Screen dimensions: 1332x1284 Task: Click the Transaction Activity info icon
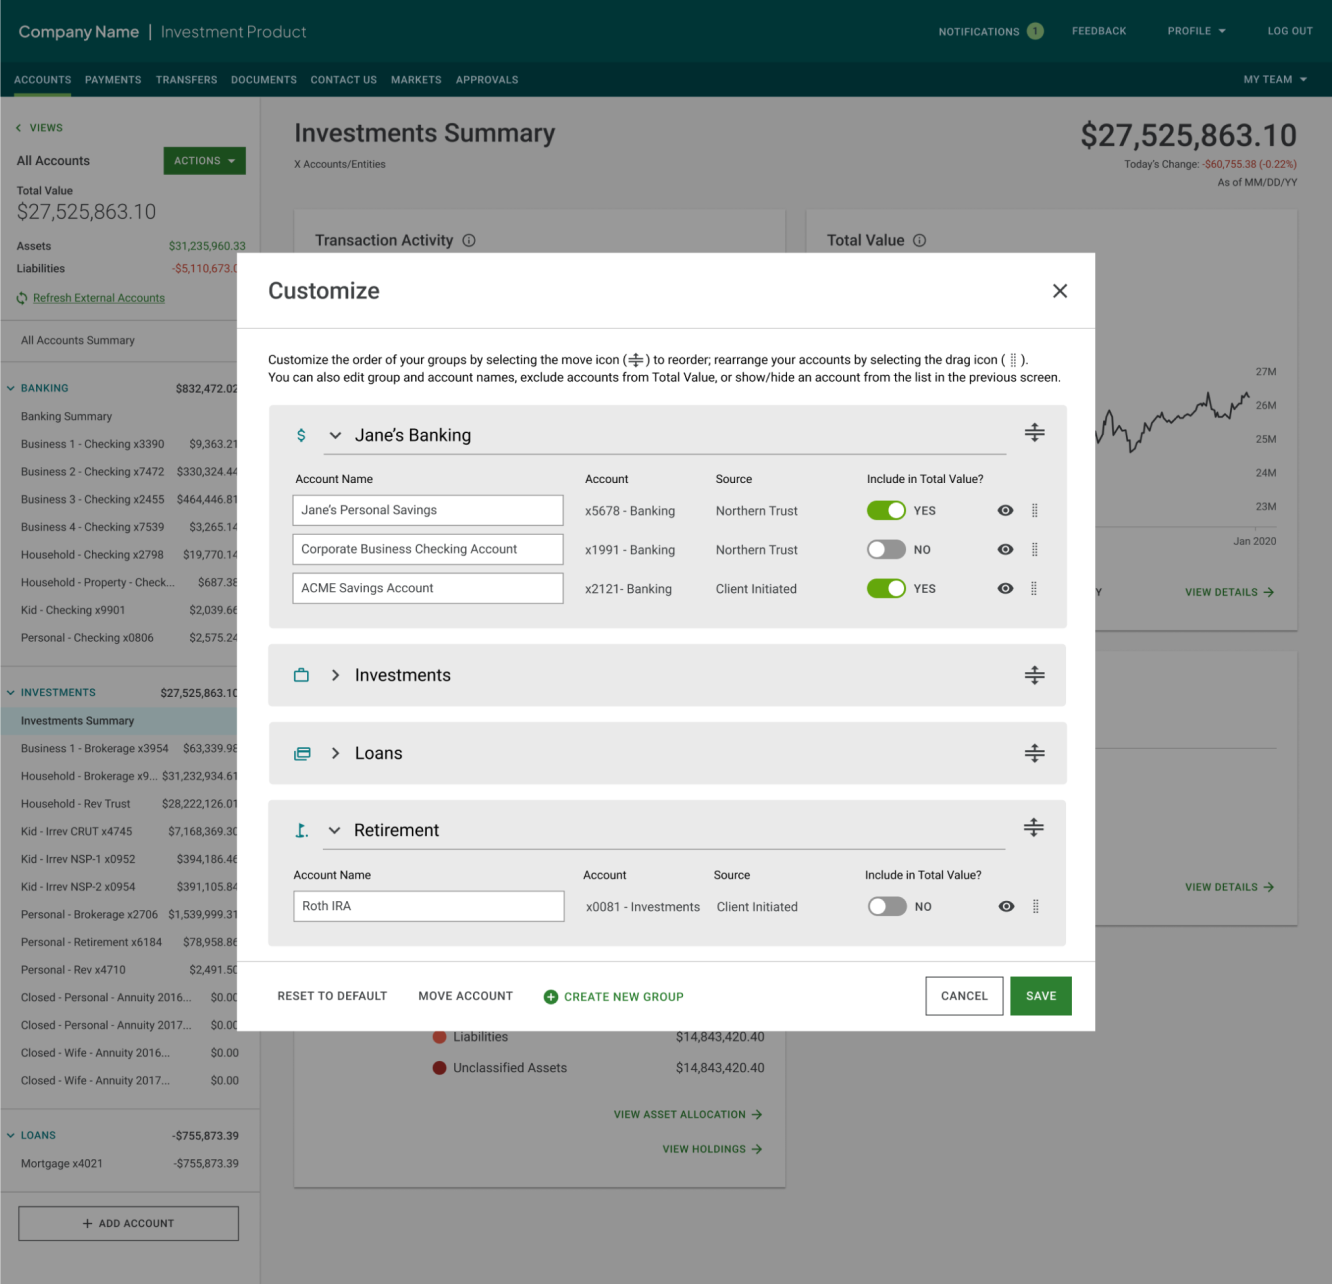point(469,241)
